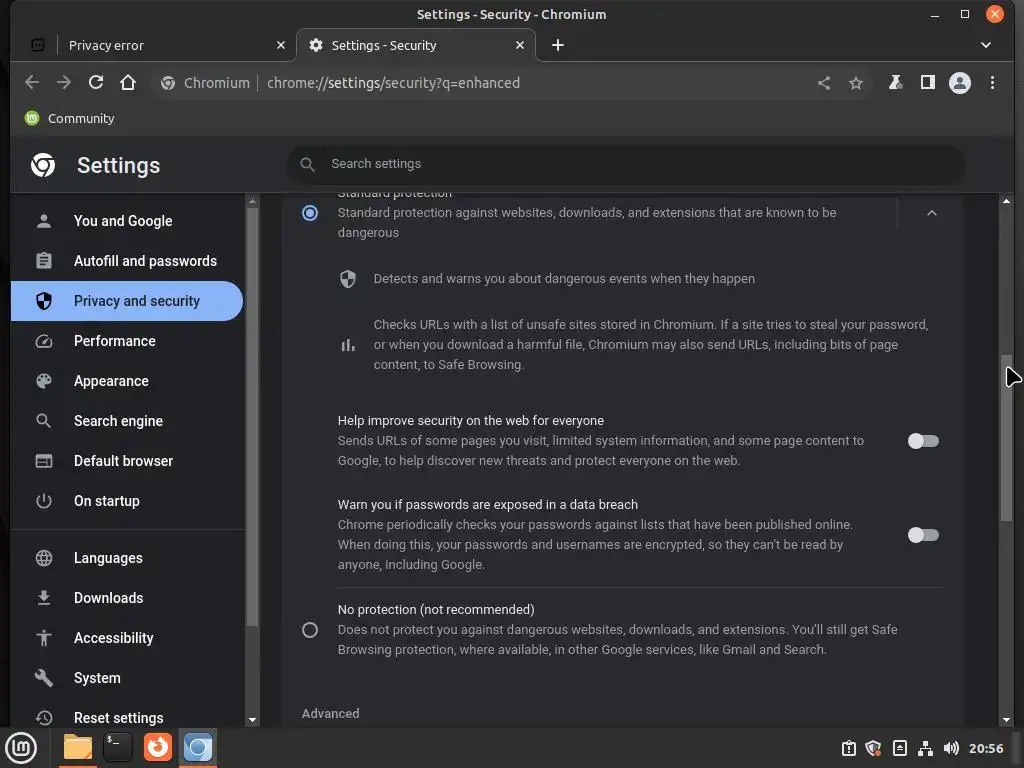Select the Standard protection radio button
This screenshot has width=1024, height=768.
coord(310,213)
